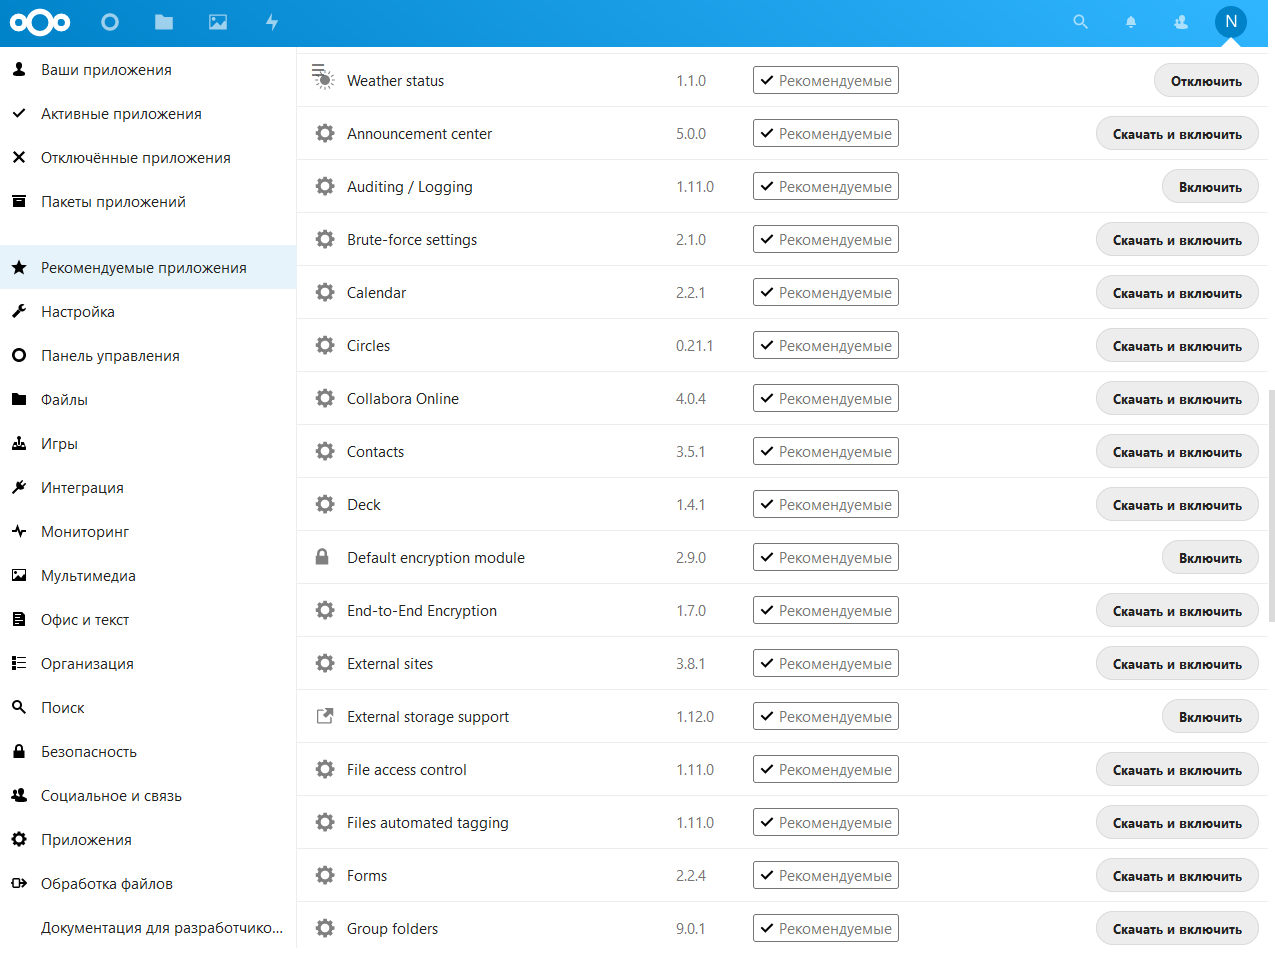The image size is (1275, 953).
Task: Select the End-to-End Encryption app name
Action: 422,610
